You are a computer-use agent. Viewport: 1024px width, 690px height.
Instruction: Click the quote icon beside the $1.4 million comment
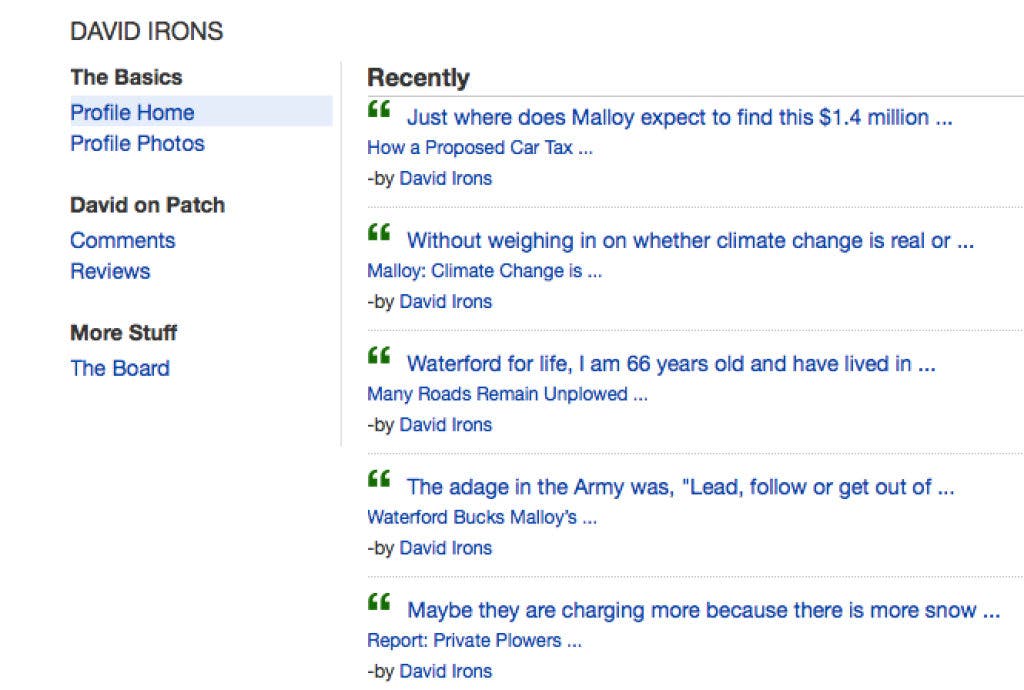click(x=378, y=110)
